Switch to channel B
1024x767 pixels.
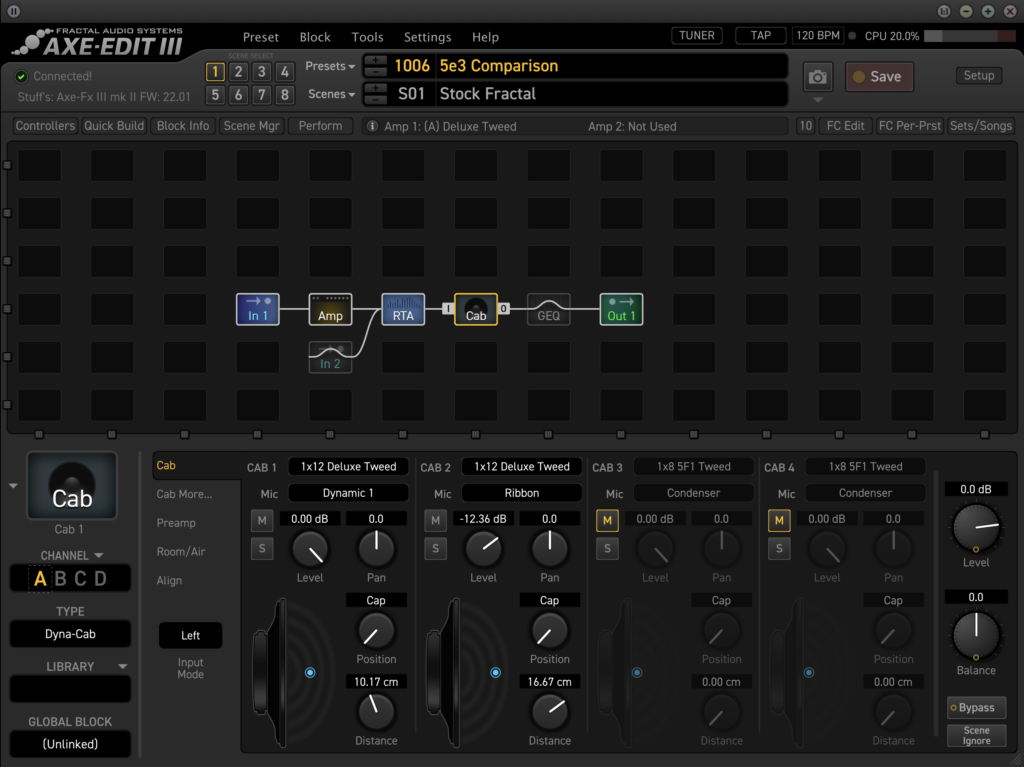pyautogui.click(x=61, y=579)
